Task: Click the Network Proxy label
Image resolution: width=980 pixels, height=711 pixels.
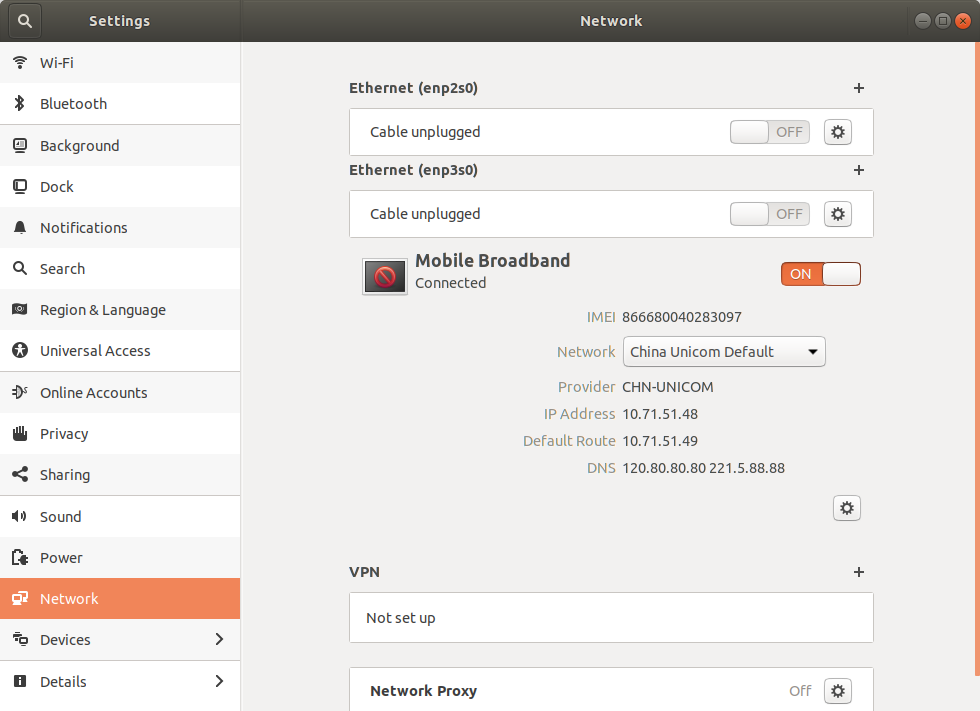Action: point(423,691)
